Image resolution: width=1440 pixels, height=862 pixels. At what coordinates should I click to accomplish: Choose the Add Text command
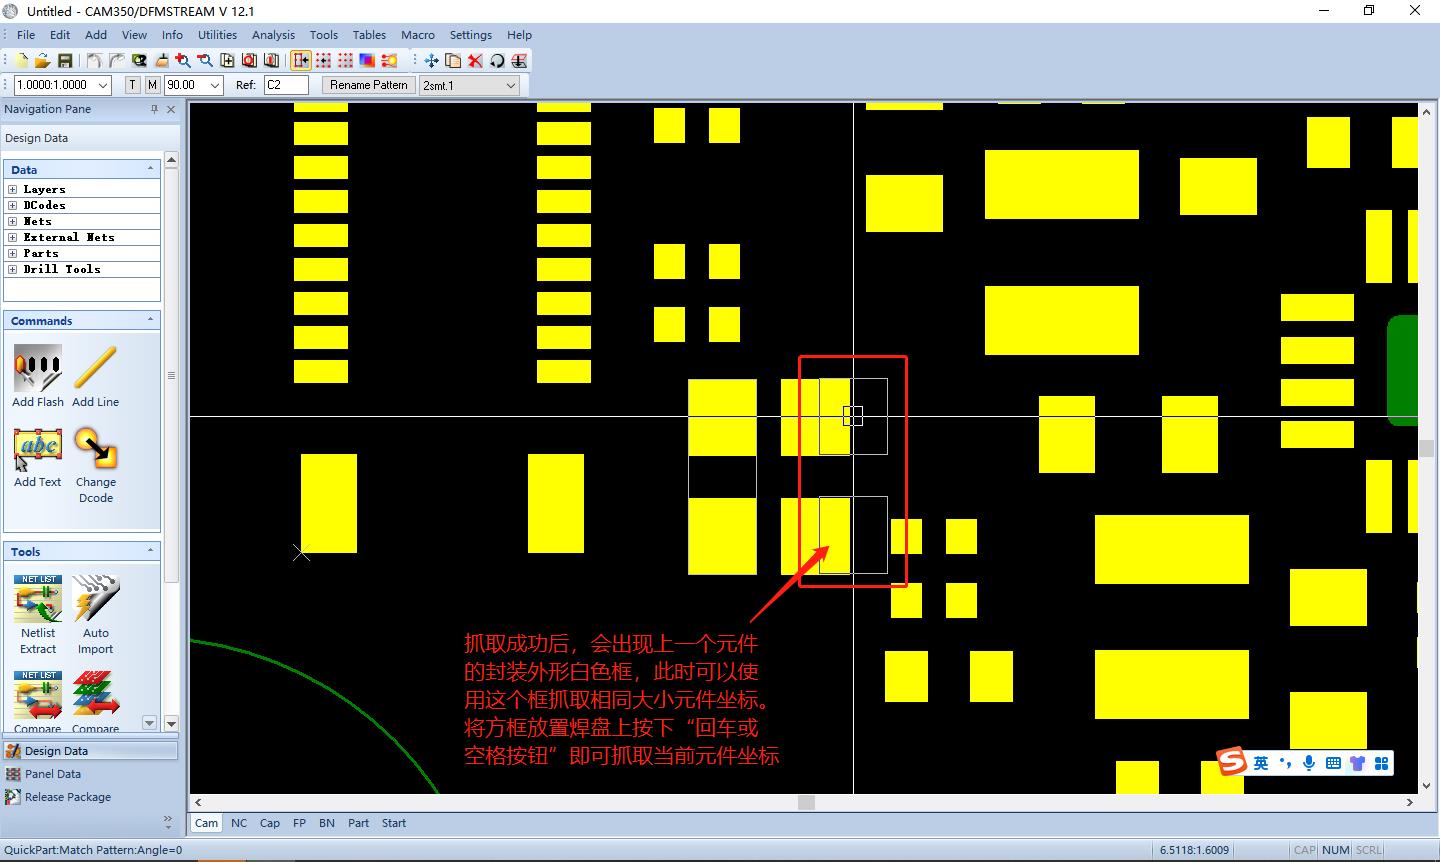37,449
